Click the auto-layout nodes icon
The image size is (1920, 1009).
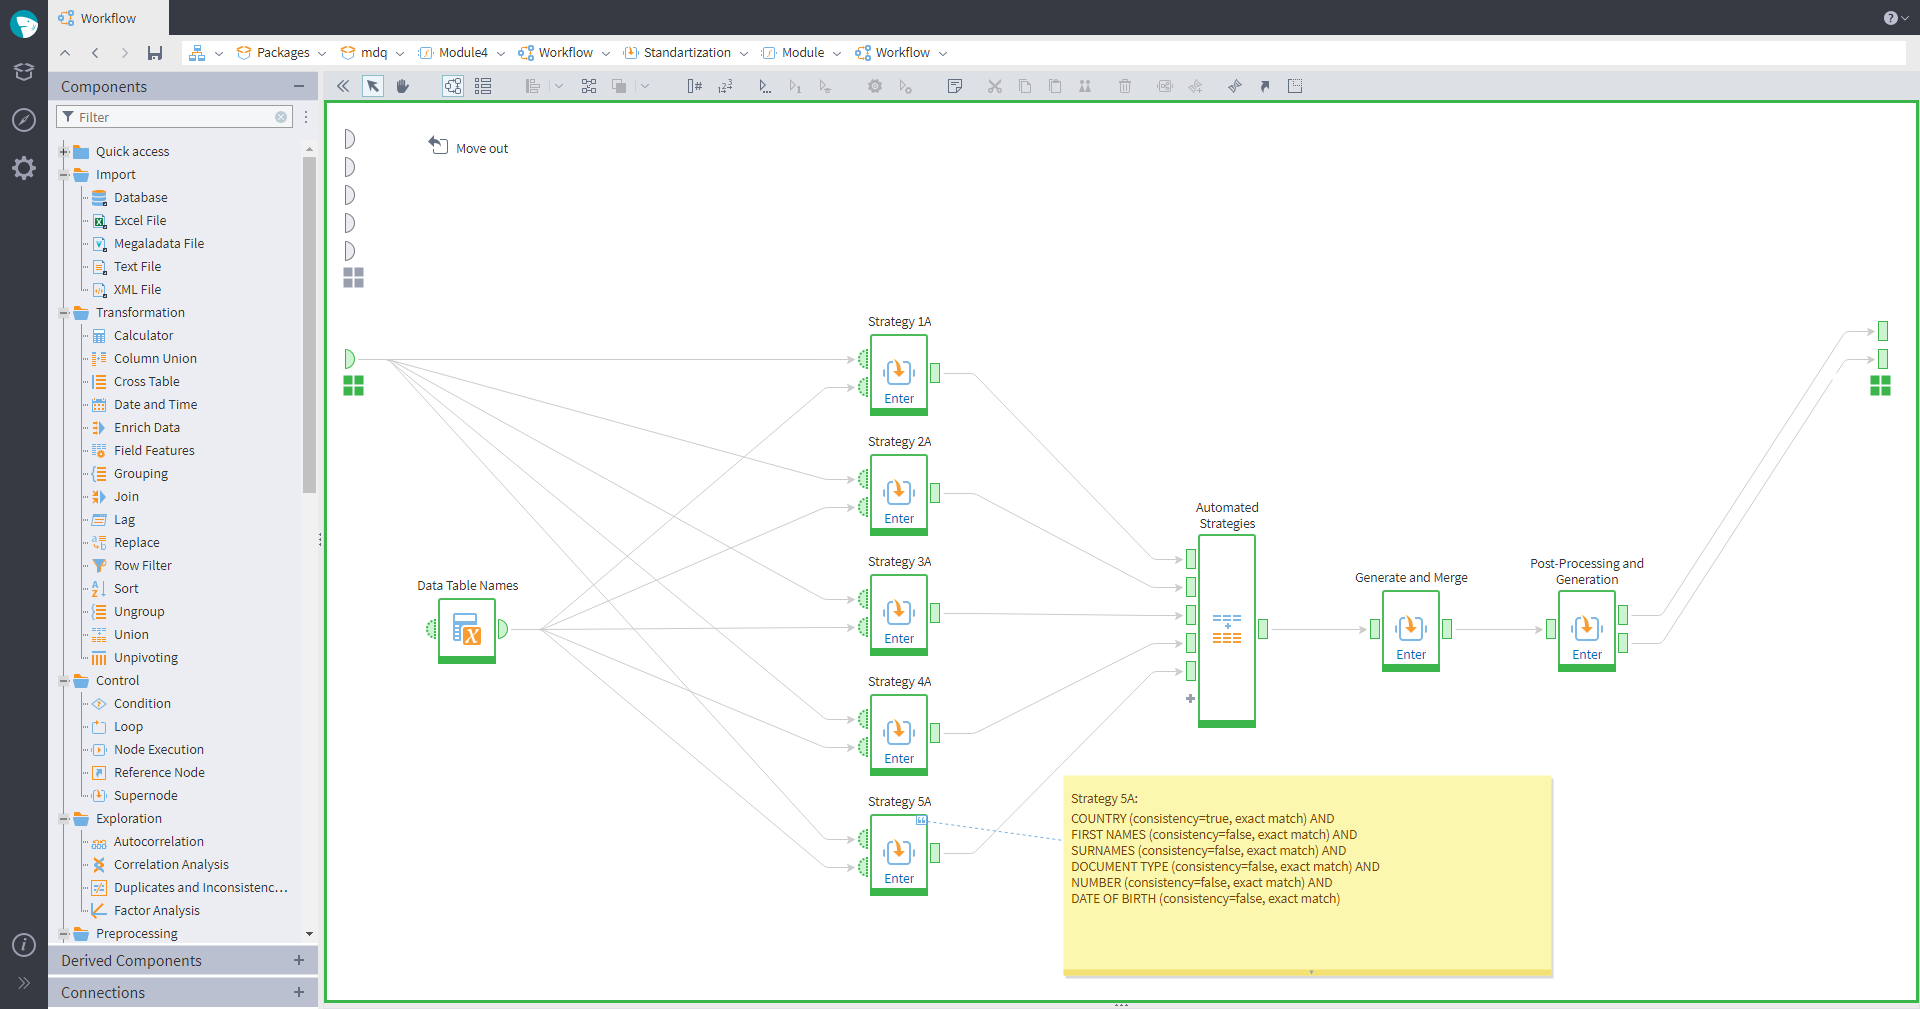pos(589,86)
